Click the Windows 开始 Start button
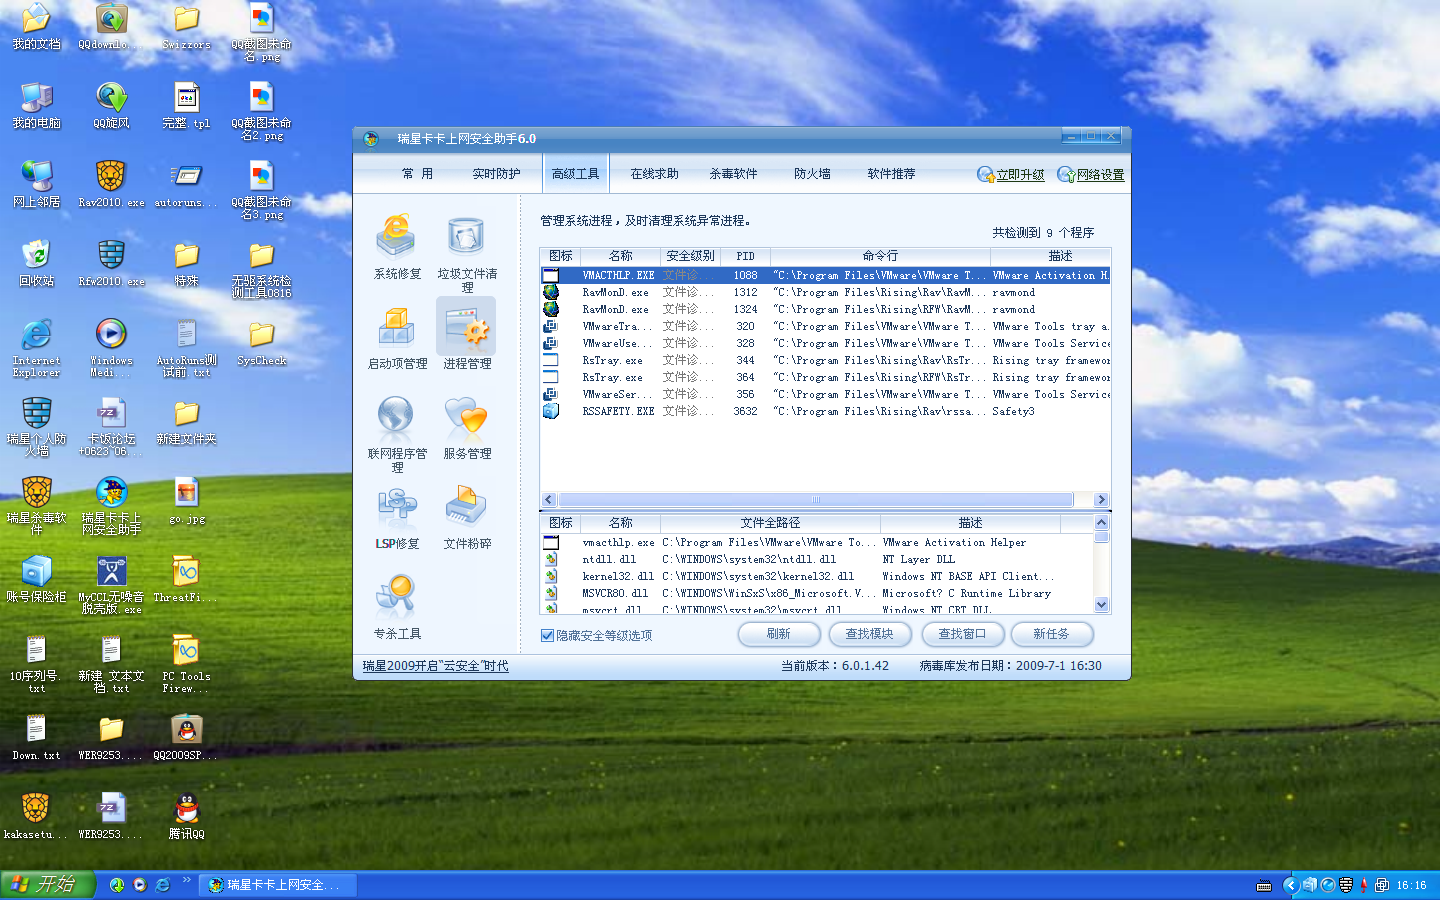This screenshot has height=900, width=1440. (x=47, y=884)
